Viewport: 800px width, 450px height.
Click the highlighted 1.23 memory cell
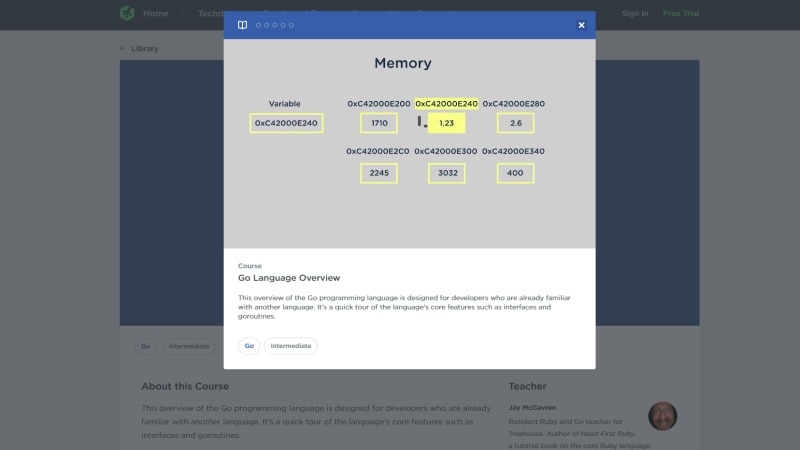tap(446, 123)
